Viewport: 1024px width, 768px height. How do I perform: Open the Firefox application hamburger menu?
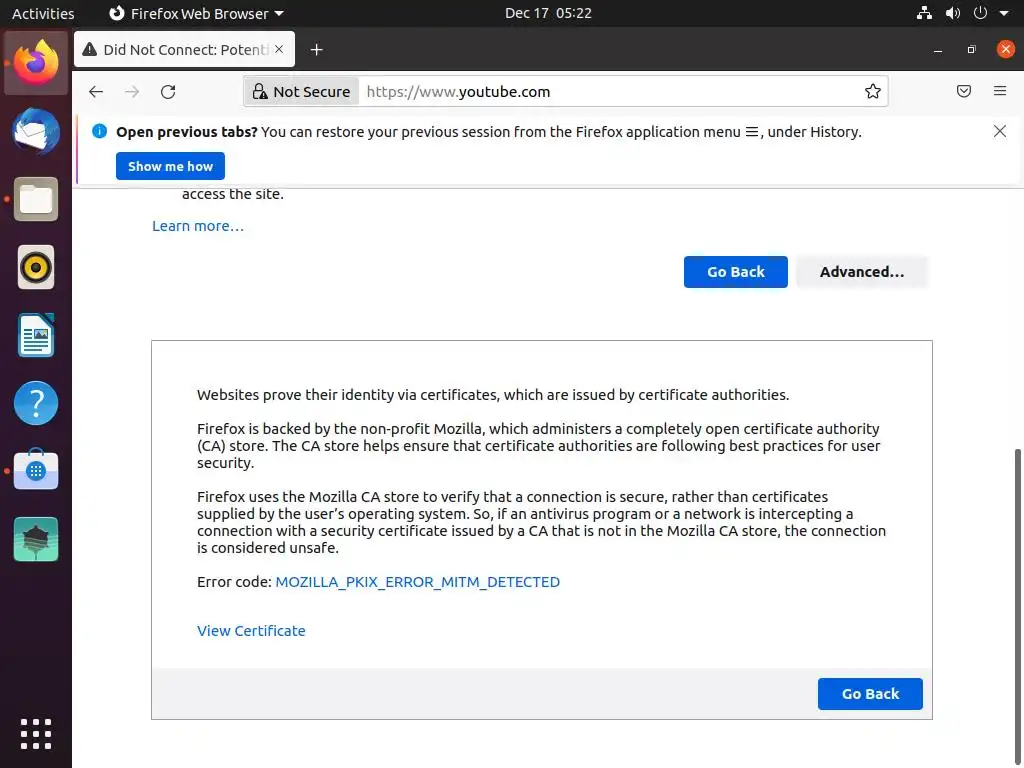(1000, 91)
